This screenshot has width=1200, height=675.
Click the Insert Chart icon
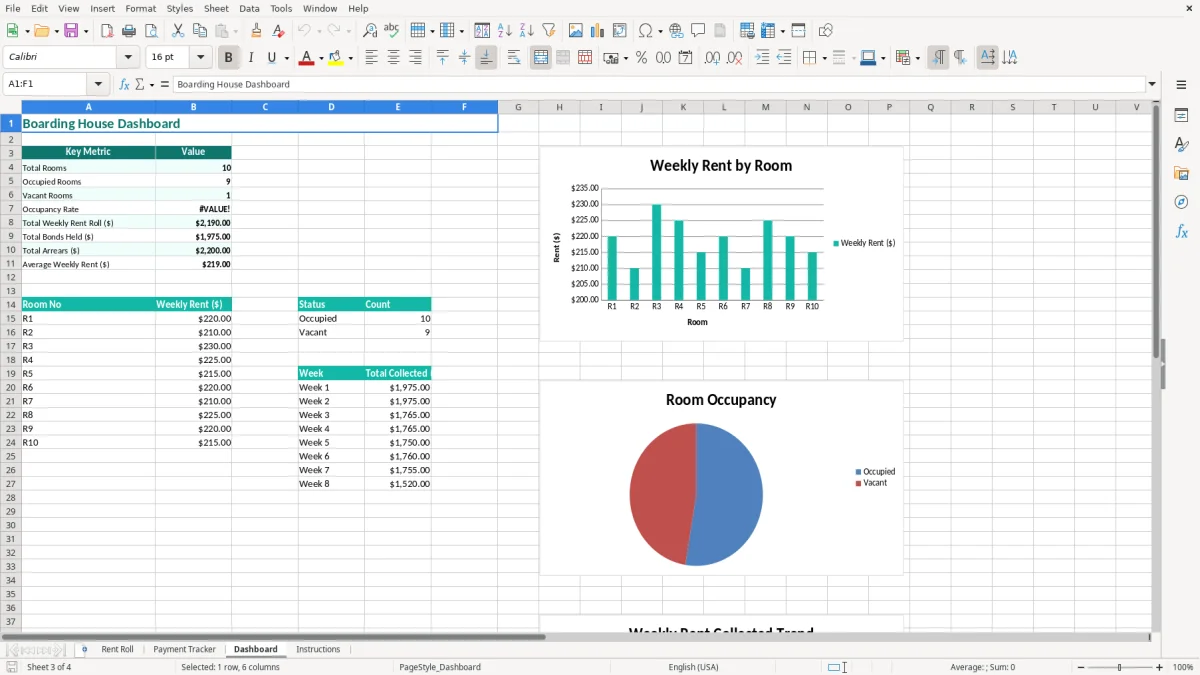click(x=598, y=31)
